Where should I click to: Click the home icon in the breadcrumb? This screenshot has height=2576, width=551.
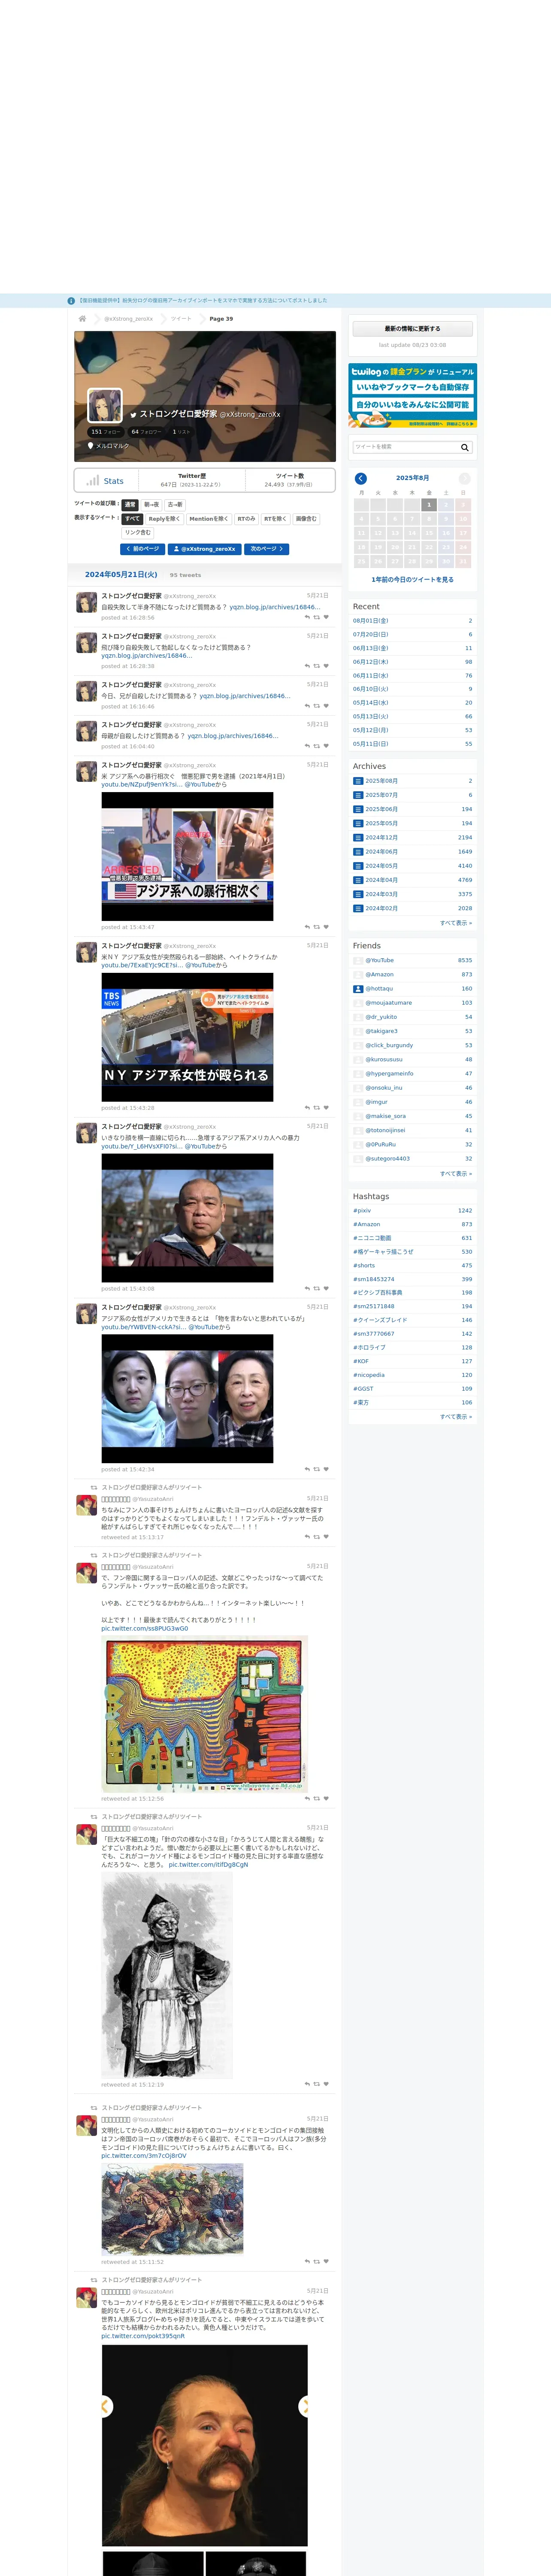pyautogui.click(x=82, y=319)
